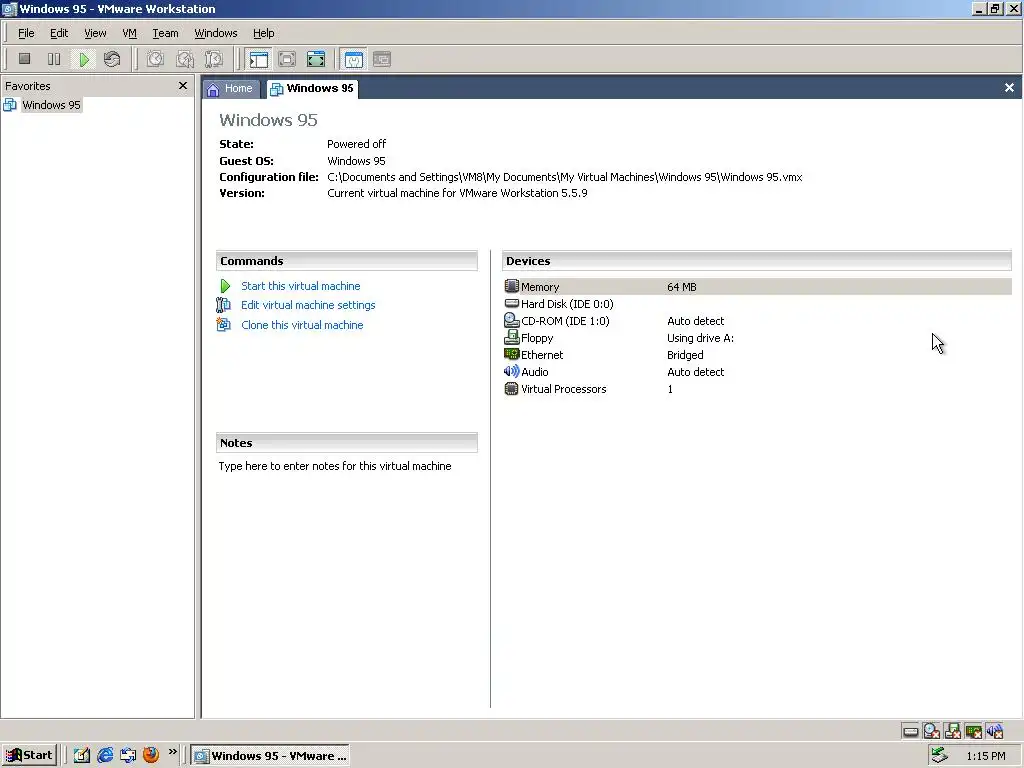This screenshot has width=1024, height=768.
Task: Open the View menu
Action: pyautogui.click(x=95, y=33)
